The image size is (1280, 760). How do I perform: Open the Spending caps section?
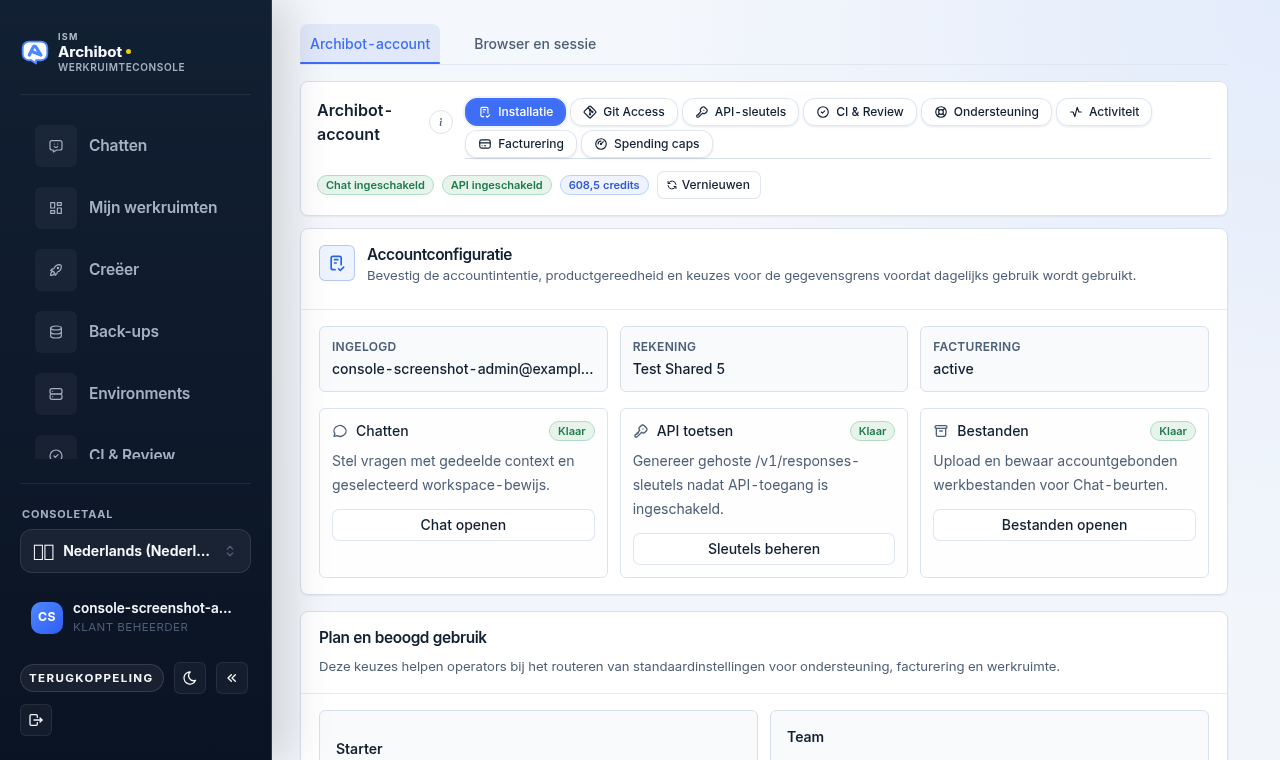tap(647, 144)
